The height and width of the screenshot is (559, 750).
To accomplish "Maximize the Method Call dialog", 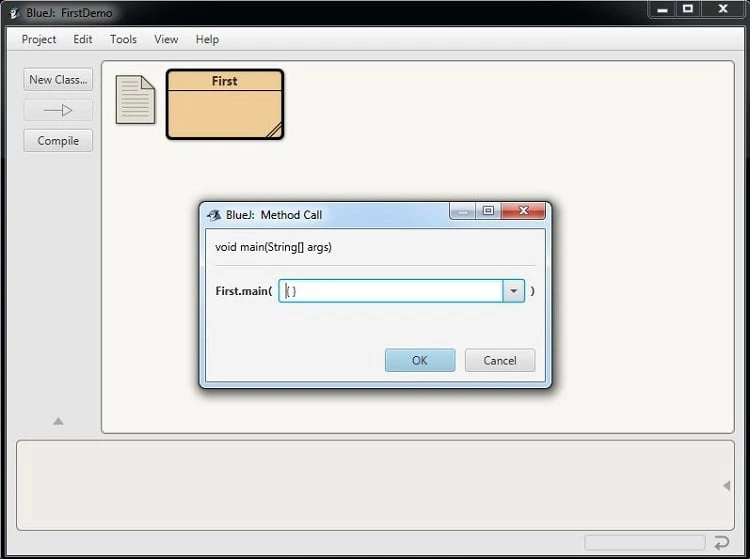I will [x=488, y=211].
